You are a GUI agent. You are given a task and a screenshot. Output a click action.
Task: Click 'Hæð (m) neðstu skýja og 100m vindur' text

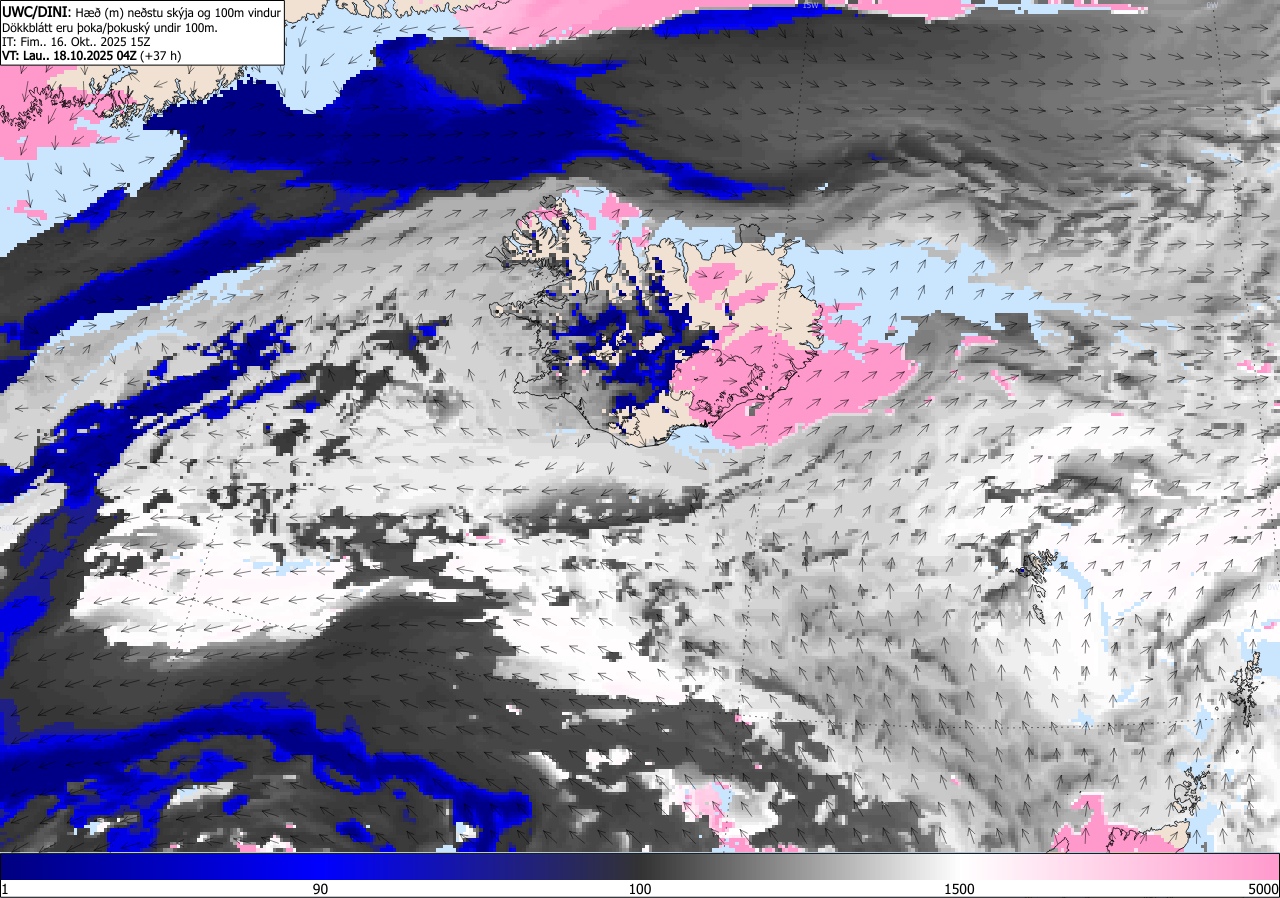[178, 11]
